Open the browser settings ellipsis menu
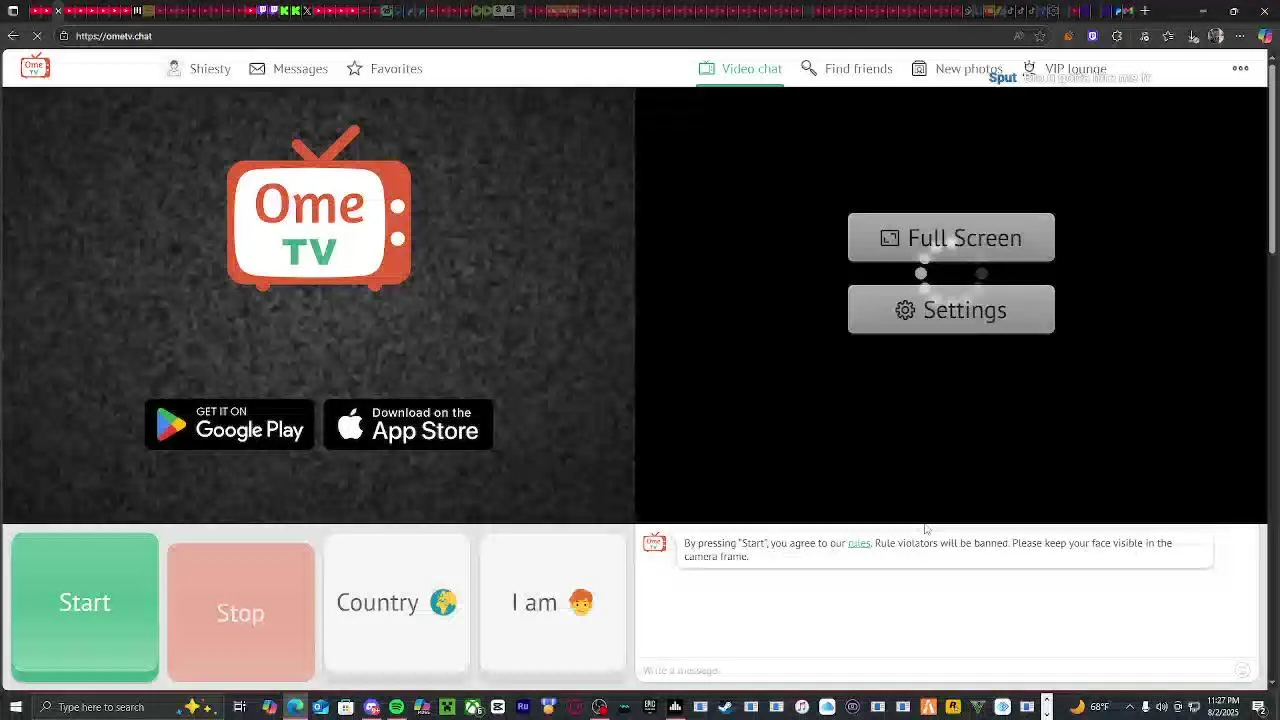 (x=1240, y=36)
